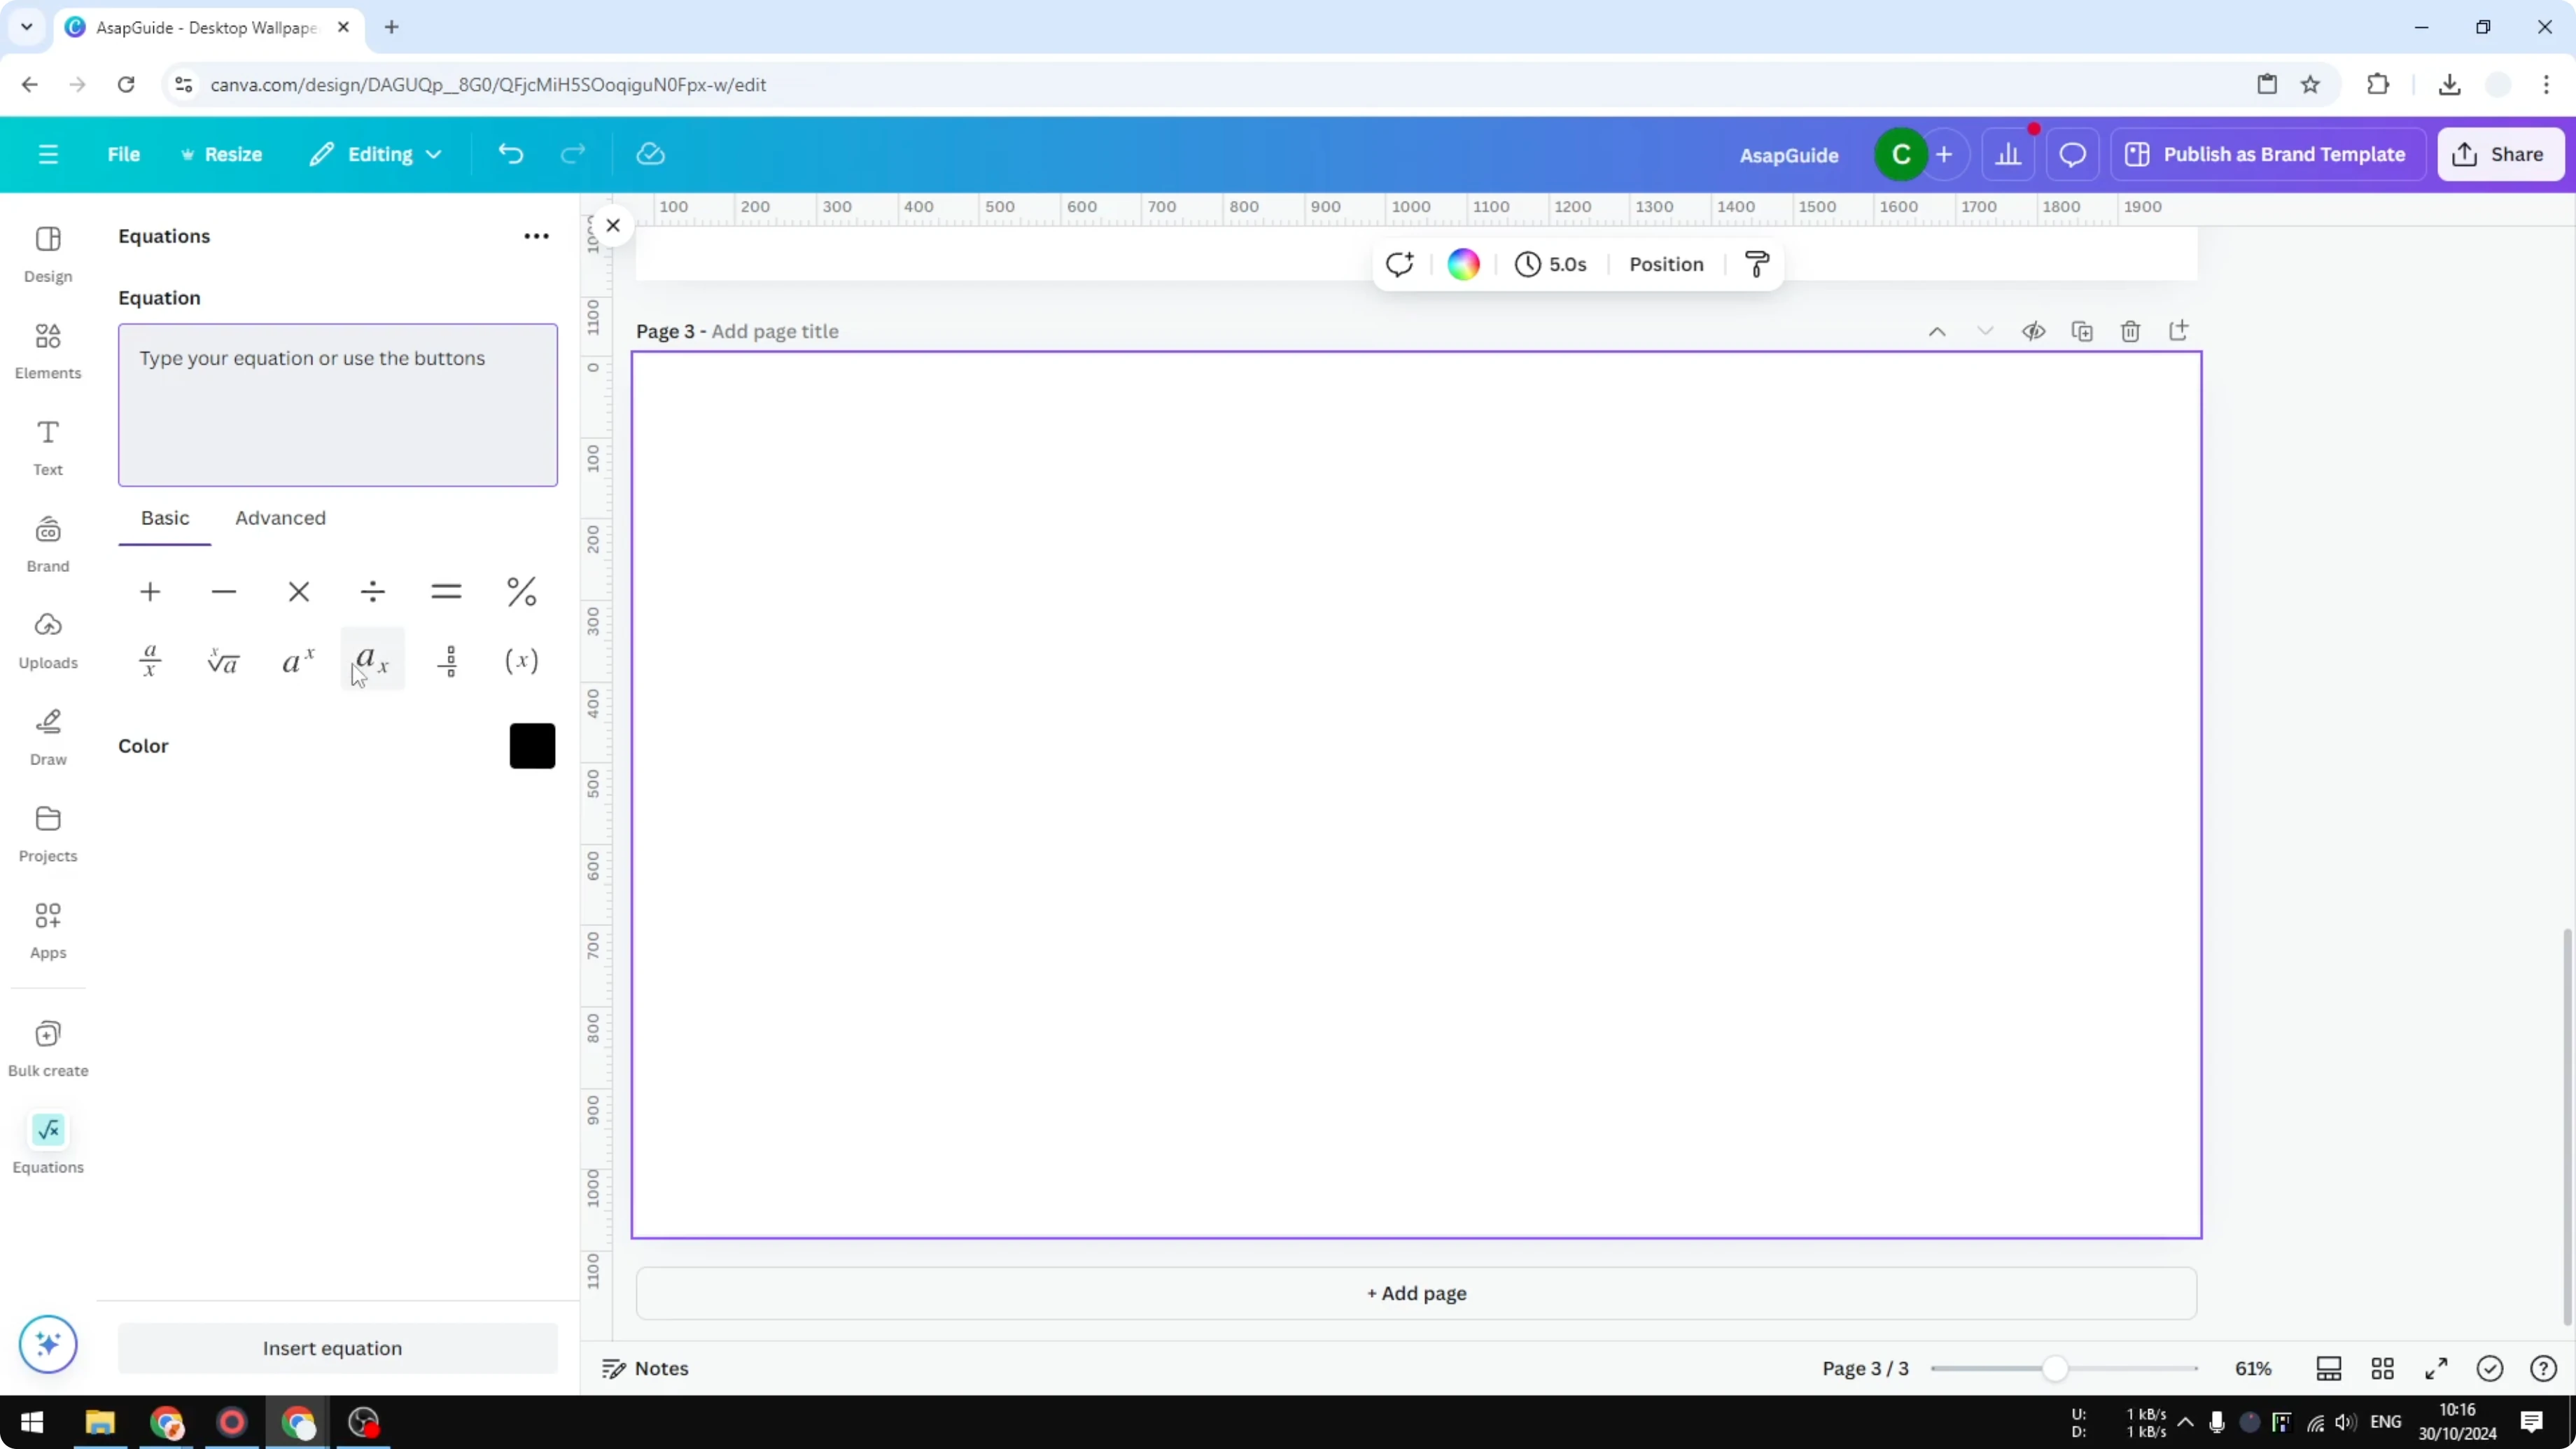Screen dimensions: 2576x1449
Task: Open the black equation color swatch
Action: (532, 745)
